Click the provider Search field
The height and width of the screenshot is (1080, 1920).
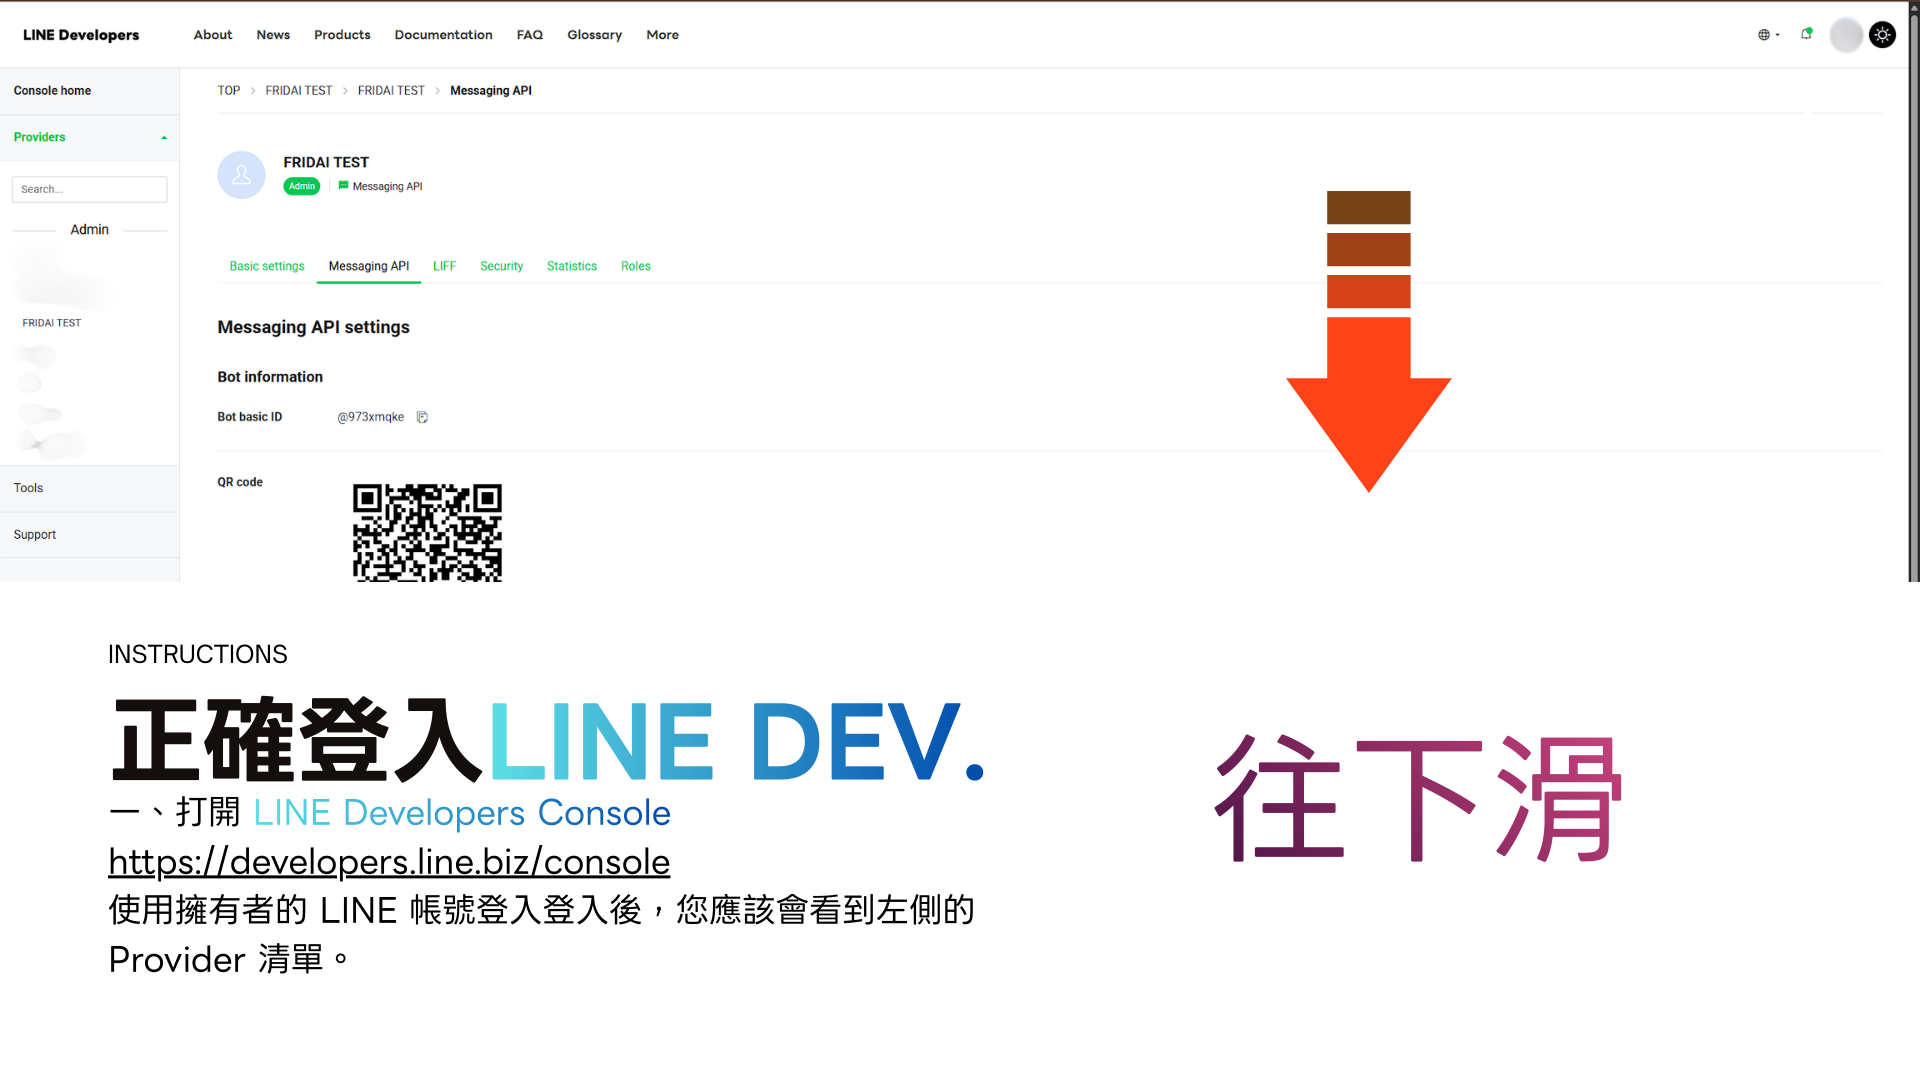[89, 189]
